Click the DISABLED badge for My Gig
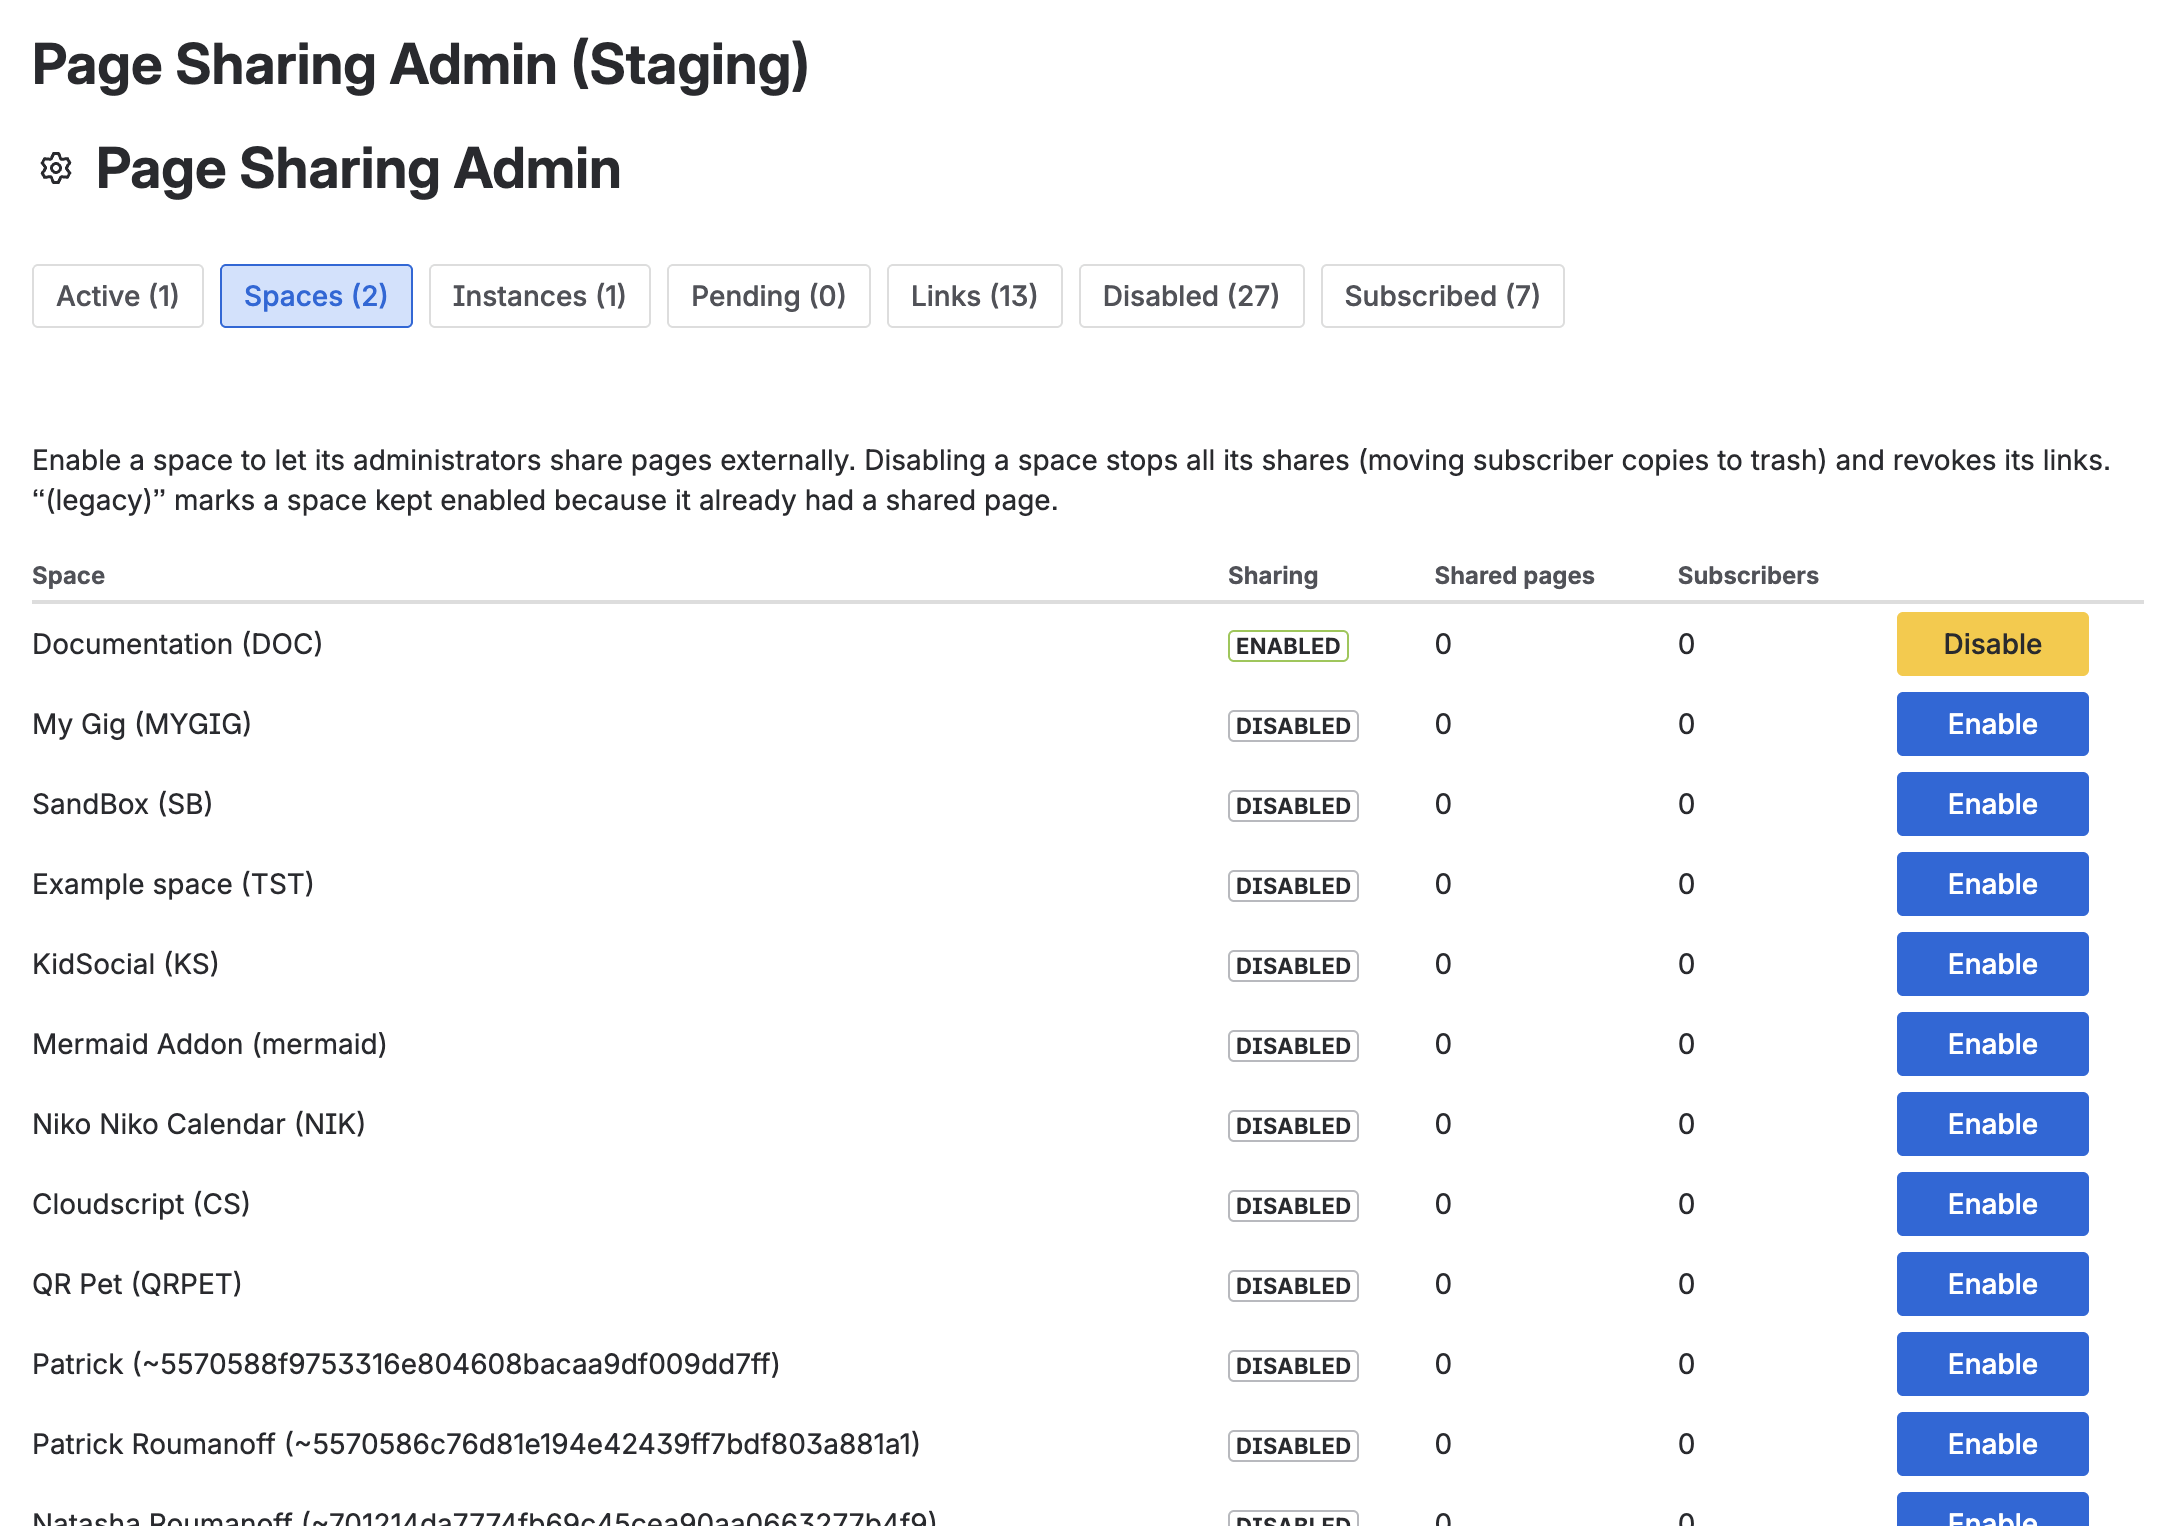2184x1526 pixels. click(1293, 726)
